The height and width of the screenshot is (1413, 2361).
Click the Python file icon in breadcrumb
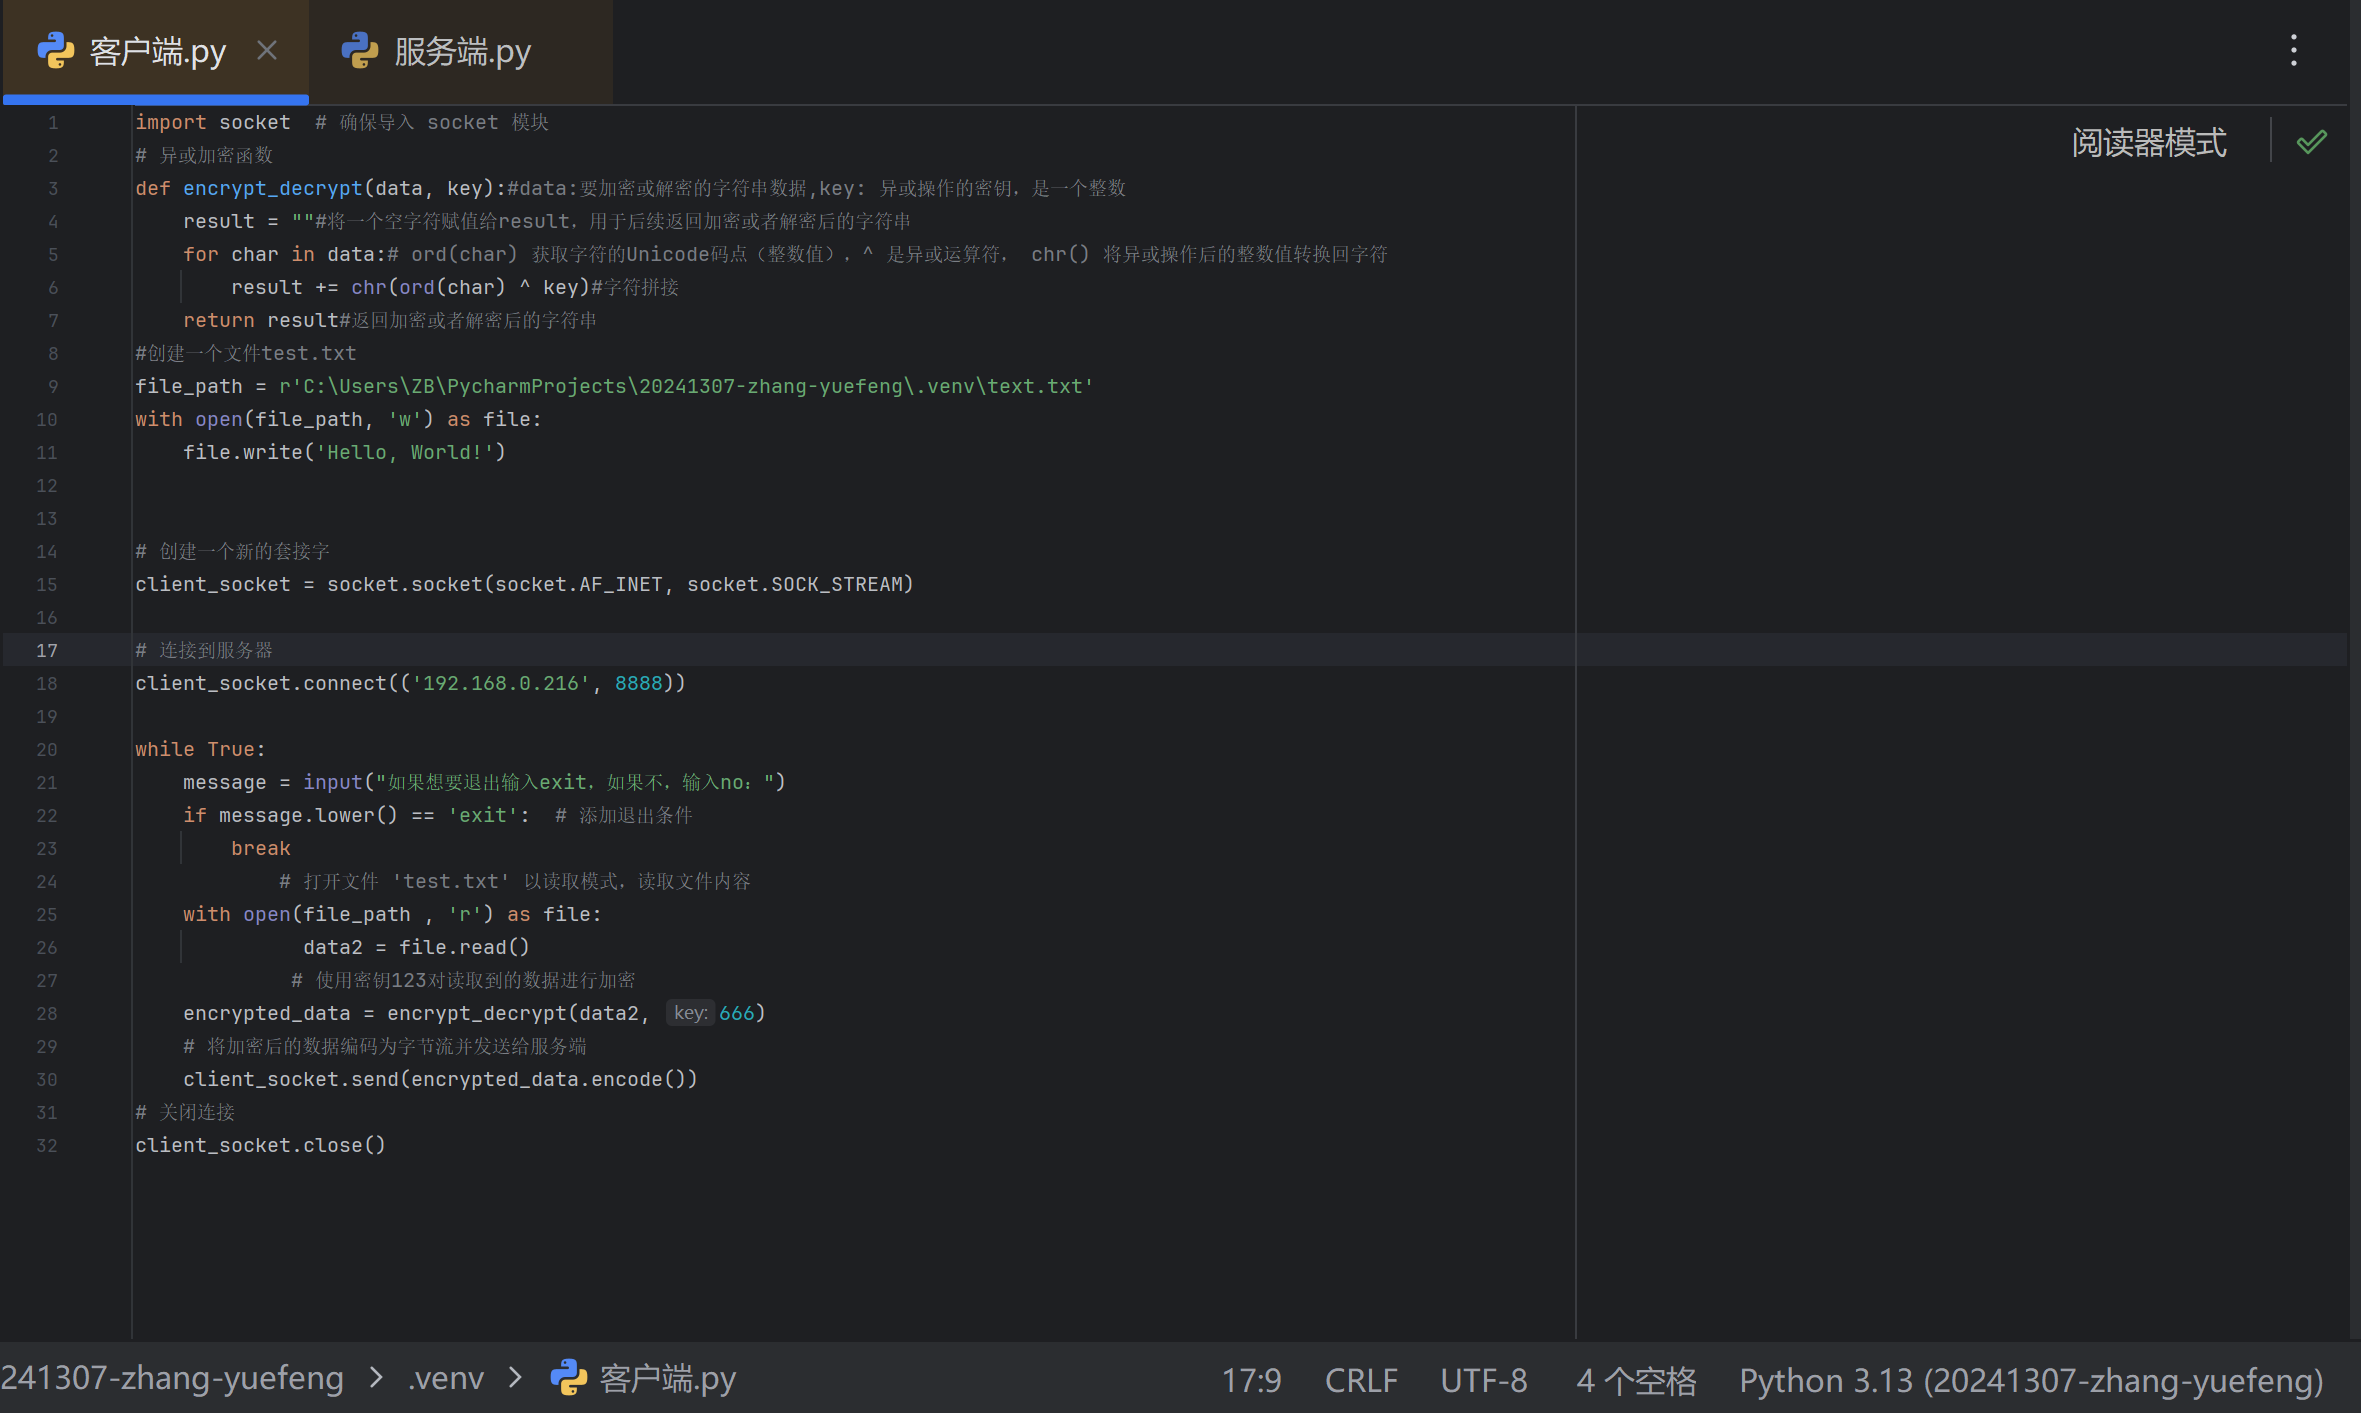coord(569,1378)
